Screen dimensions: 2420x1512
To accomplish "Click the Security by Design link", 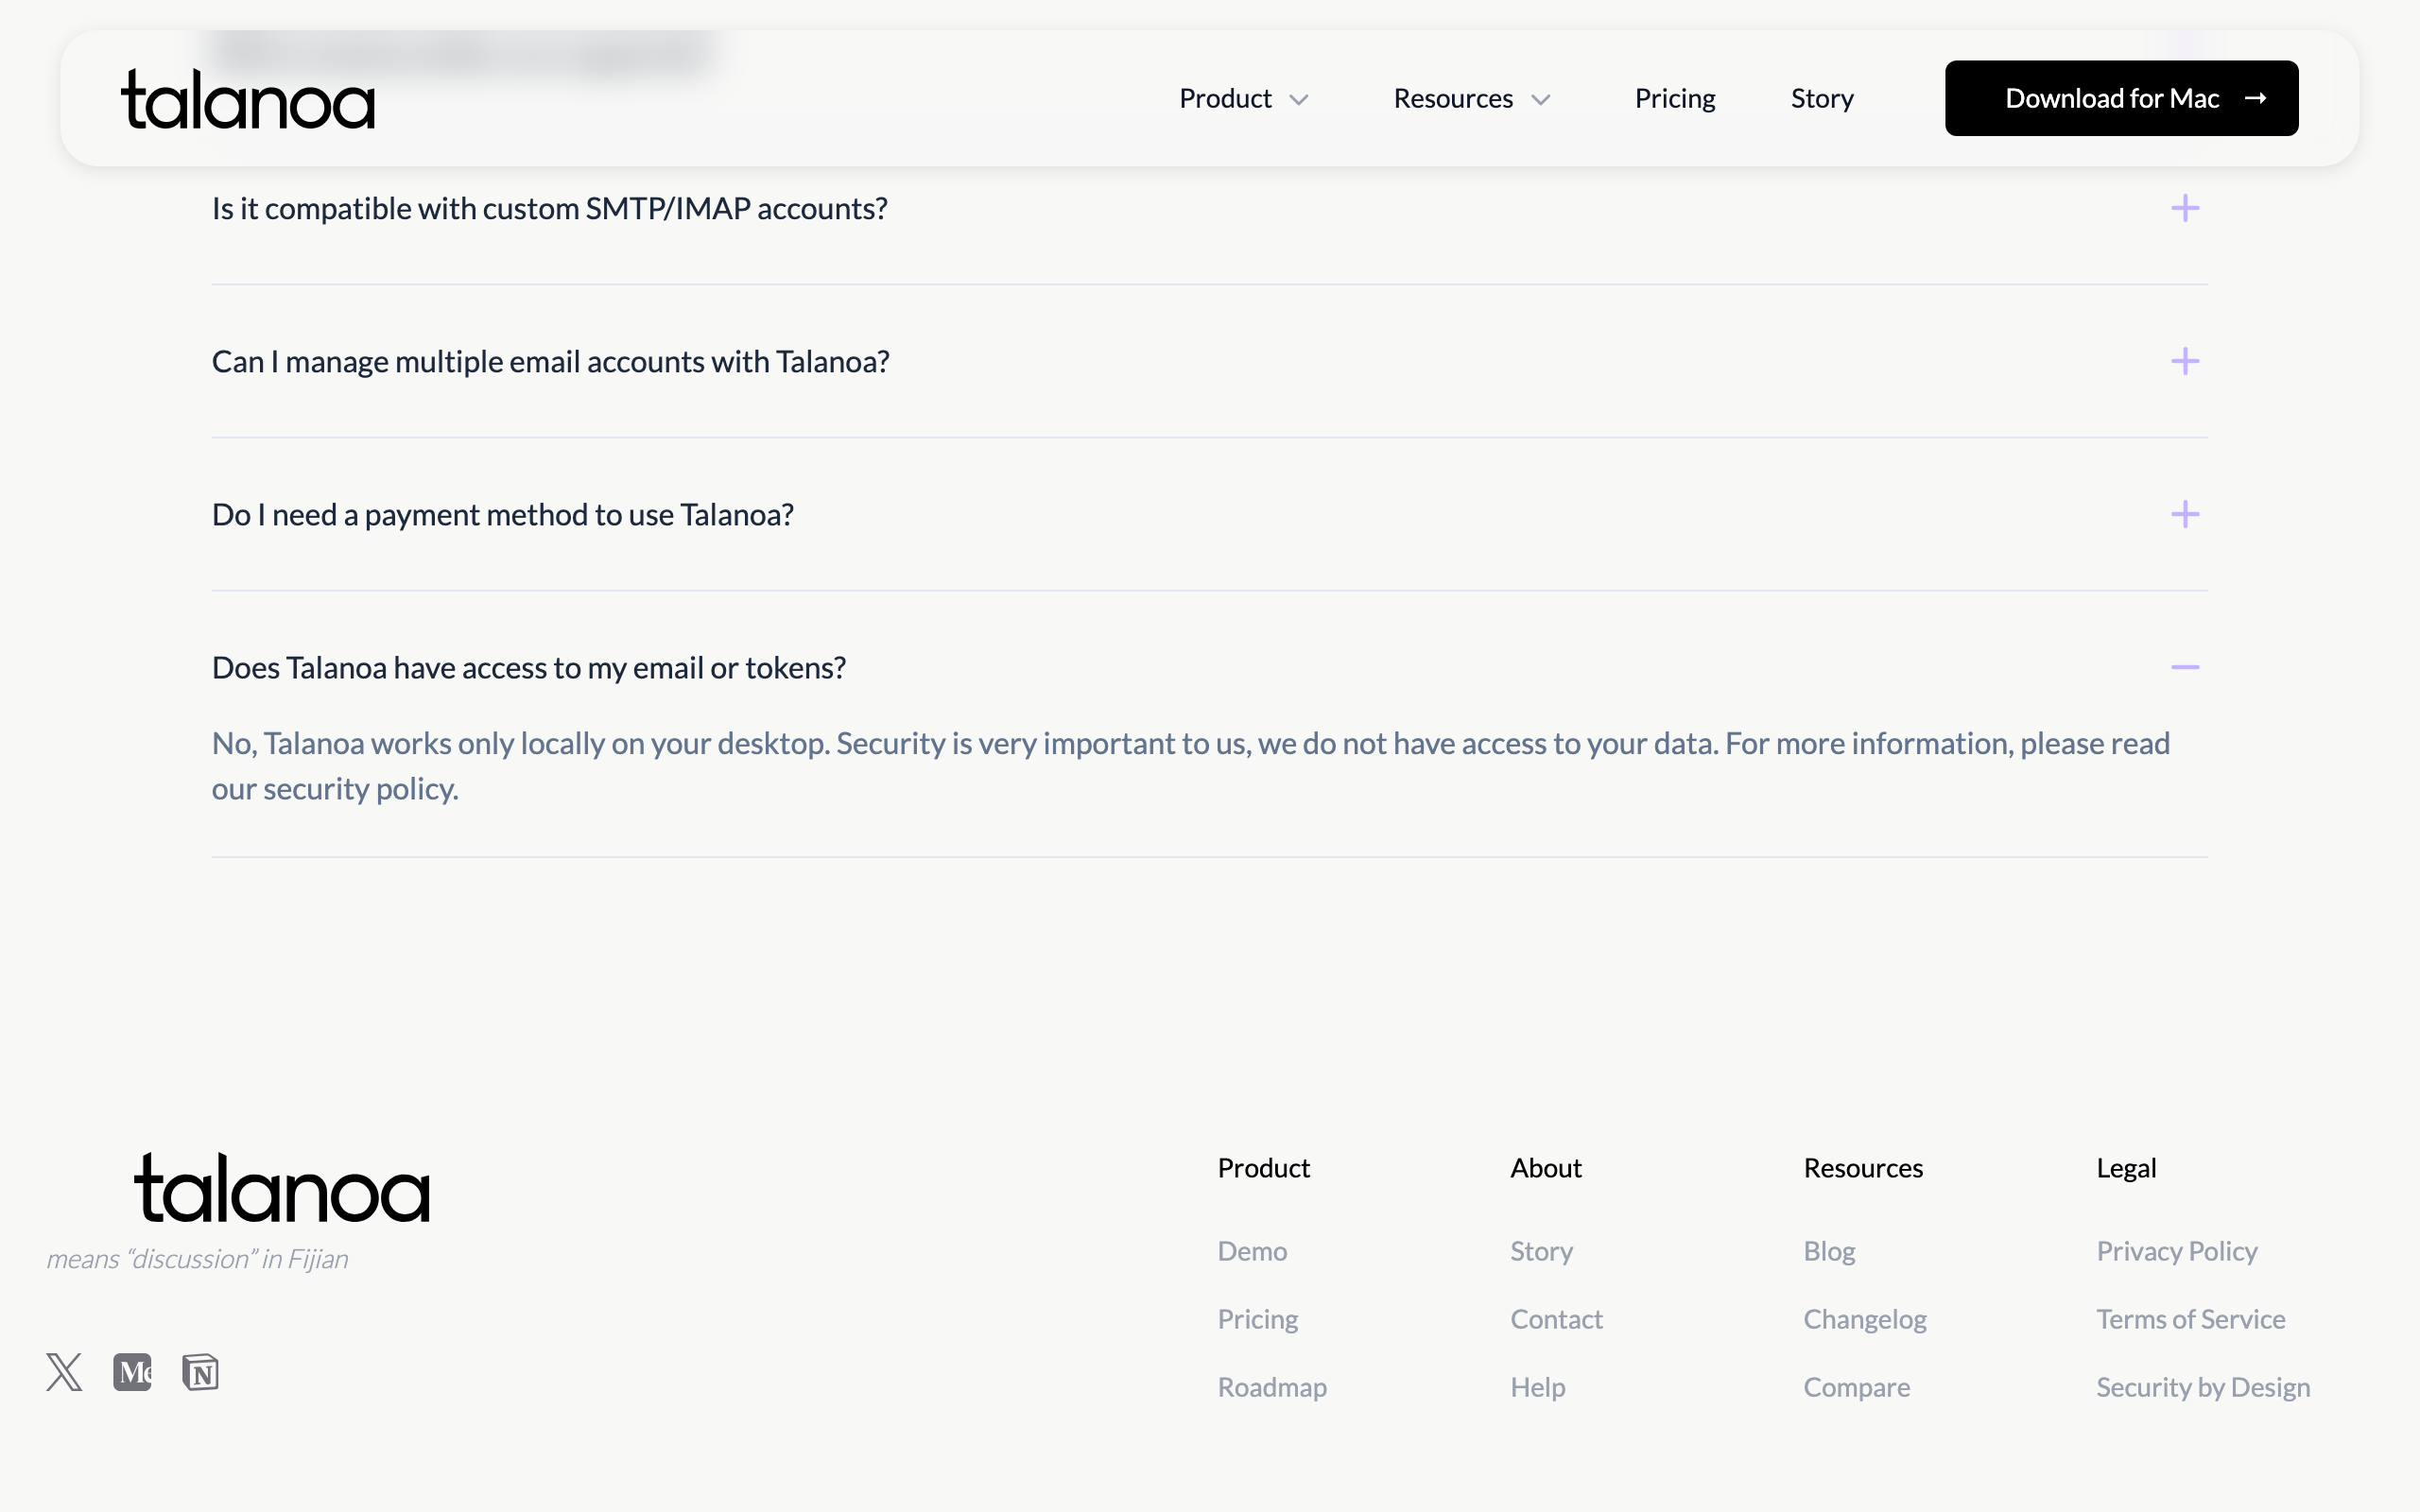I will click(2203, 1387).
